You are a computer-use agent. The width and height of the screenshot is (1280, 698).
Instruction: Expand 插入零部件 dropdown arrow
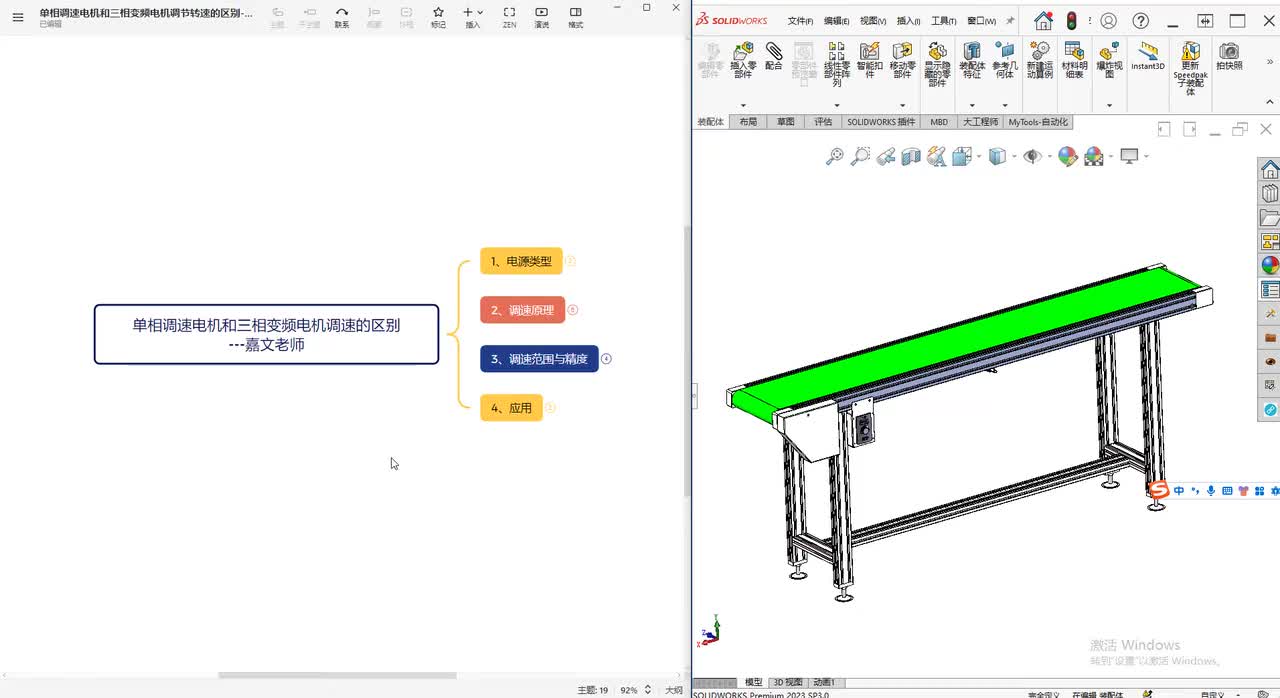[743, 105]
